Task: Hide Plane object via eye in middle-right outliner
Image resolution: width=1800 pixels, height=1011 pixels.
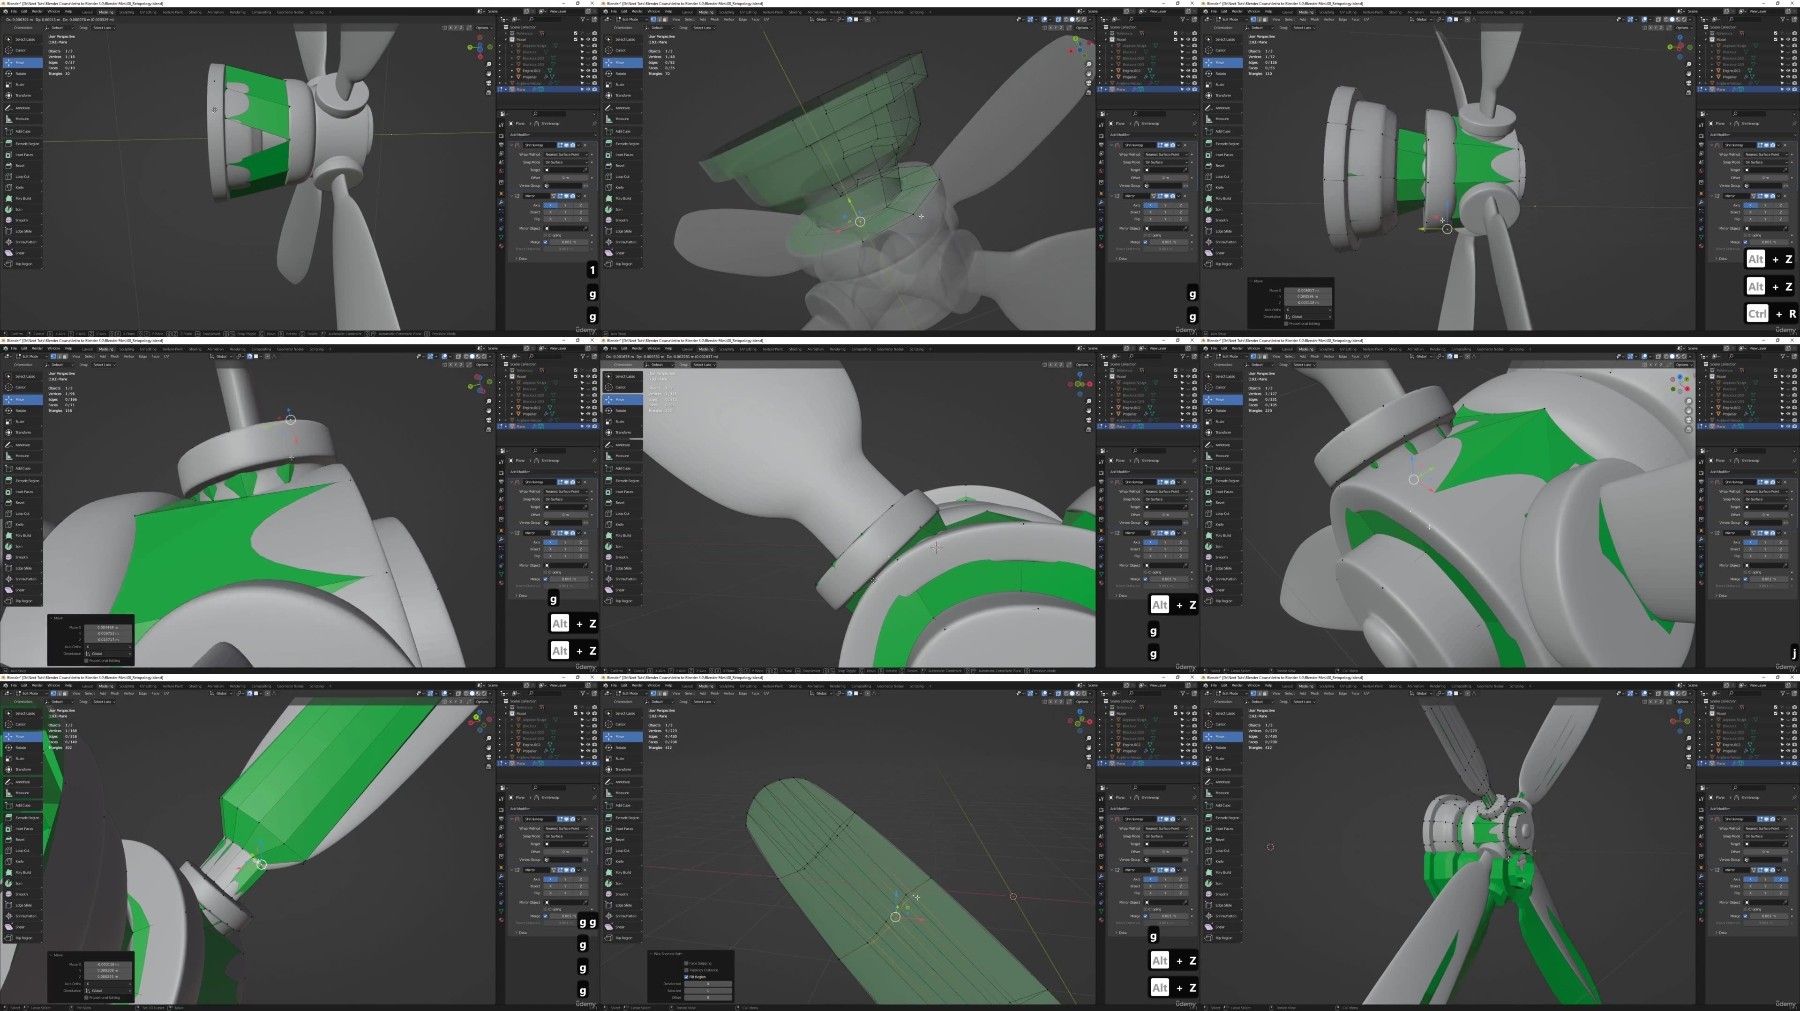Action: pyautogui.click(x=1788, y=426)
